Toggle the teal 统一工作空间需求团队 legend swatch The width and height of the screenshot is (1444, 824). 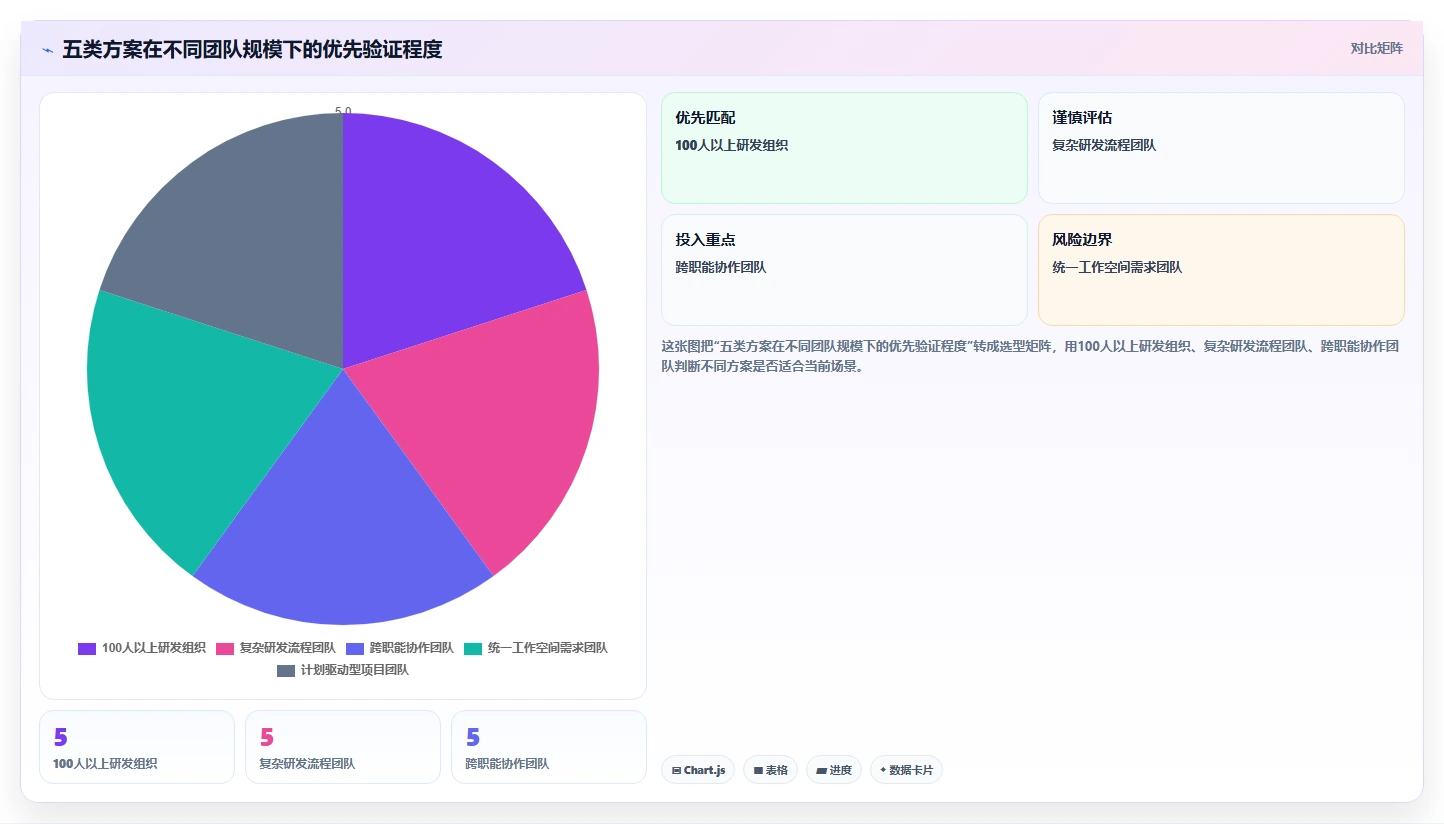[473, 648]
